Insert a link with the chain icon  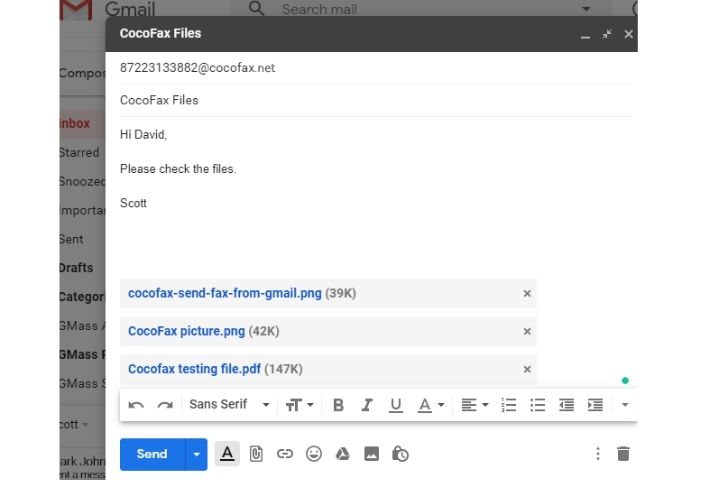(285, 454)
